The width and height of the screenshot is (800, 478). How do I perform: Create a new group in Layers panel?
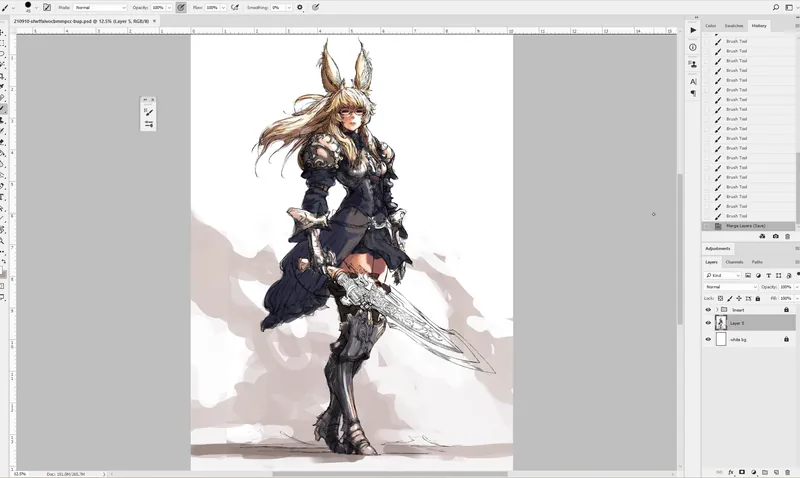pos(765,472)
